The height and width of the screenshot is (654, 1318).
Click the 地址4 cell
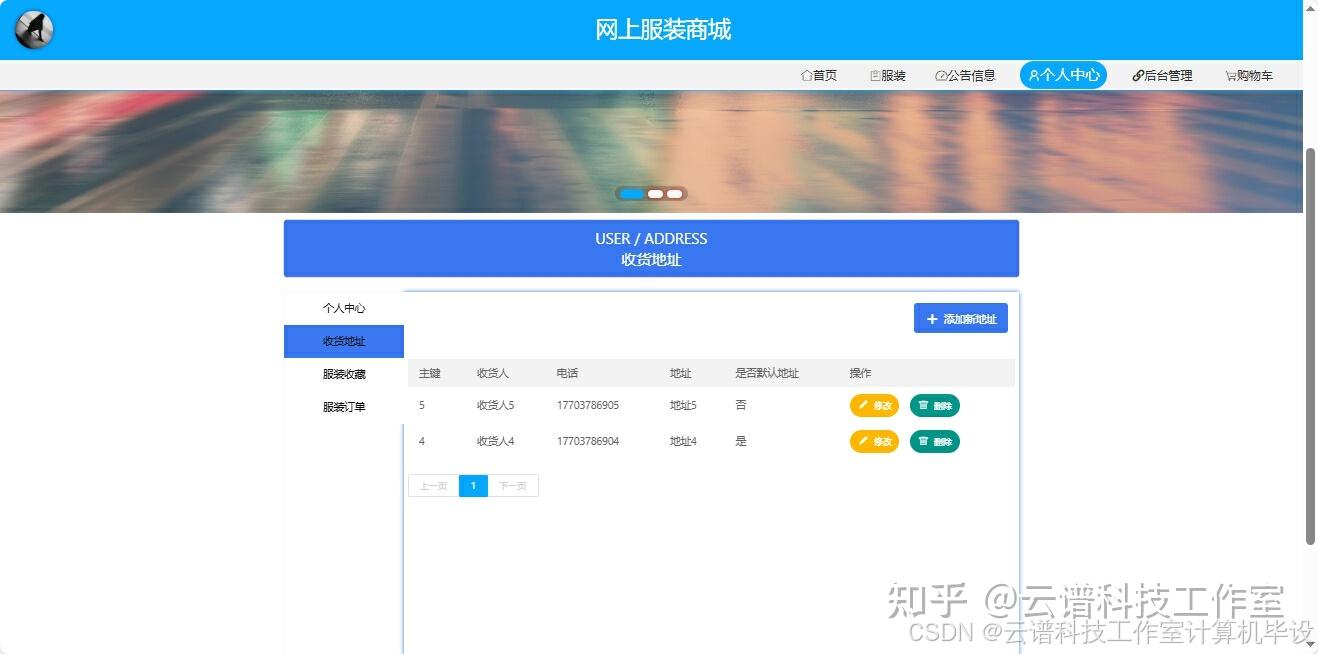tap(684, 441)
